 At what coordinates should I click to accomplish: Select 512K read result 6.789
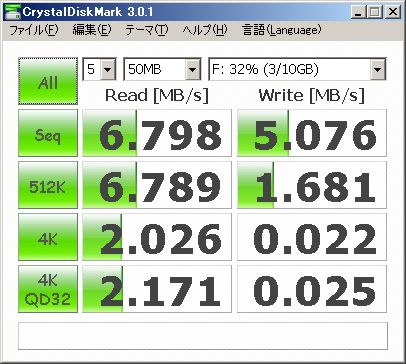tap(157, 185)
